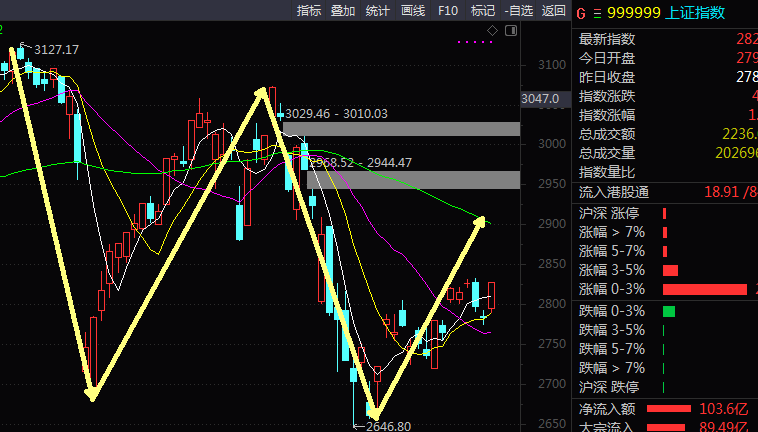Click the 标记 mark button

[482, 11]
